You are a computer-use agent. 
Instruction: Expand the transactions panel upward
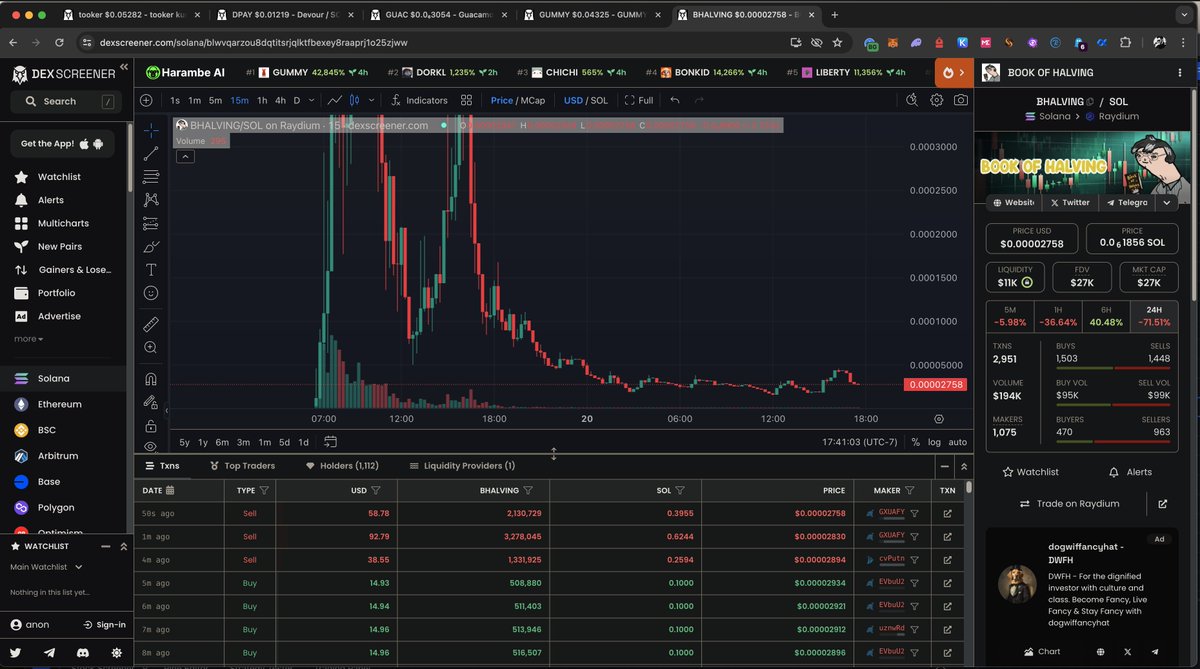pyautogui.click(x=964, y=466)
